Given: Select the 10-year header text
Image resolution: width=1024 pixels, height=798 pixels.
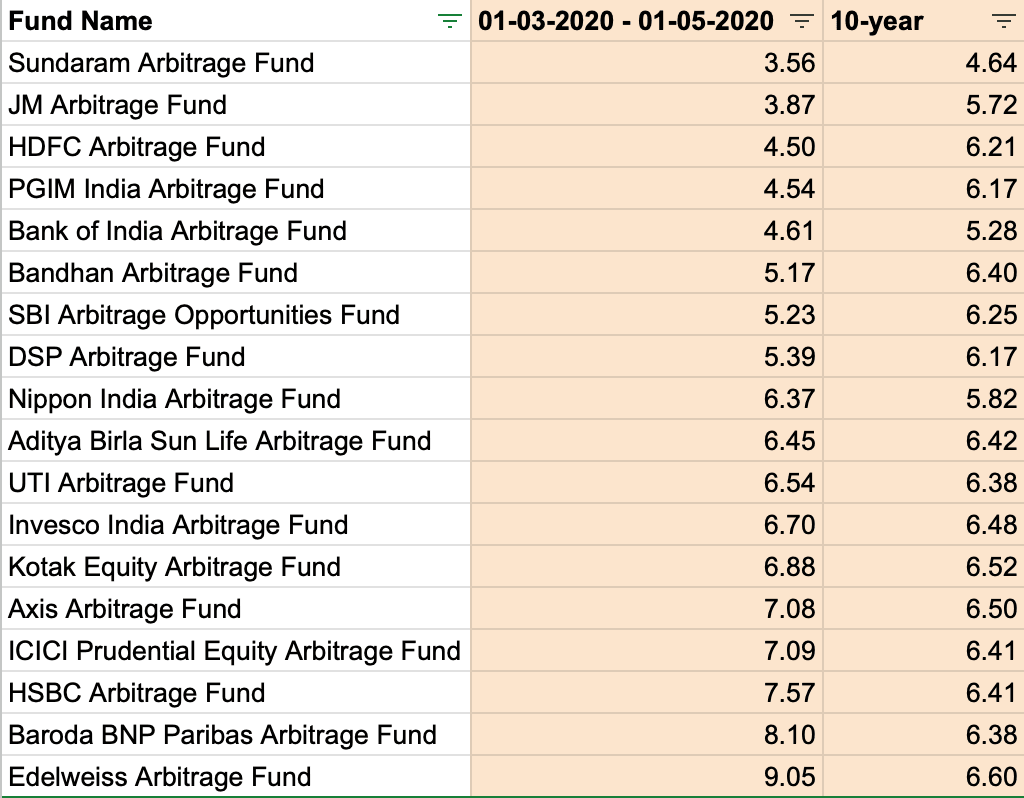Looking at the screenshot, I should pyautogui.click(x=877, y=21).
